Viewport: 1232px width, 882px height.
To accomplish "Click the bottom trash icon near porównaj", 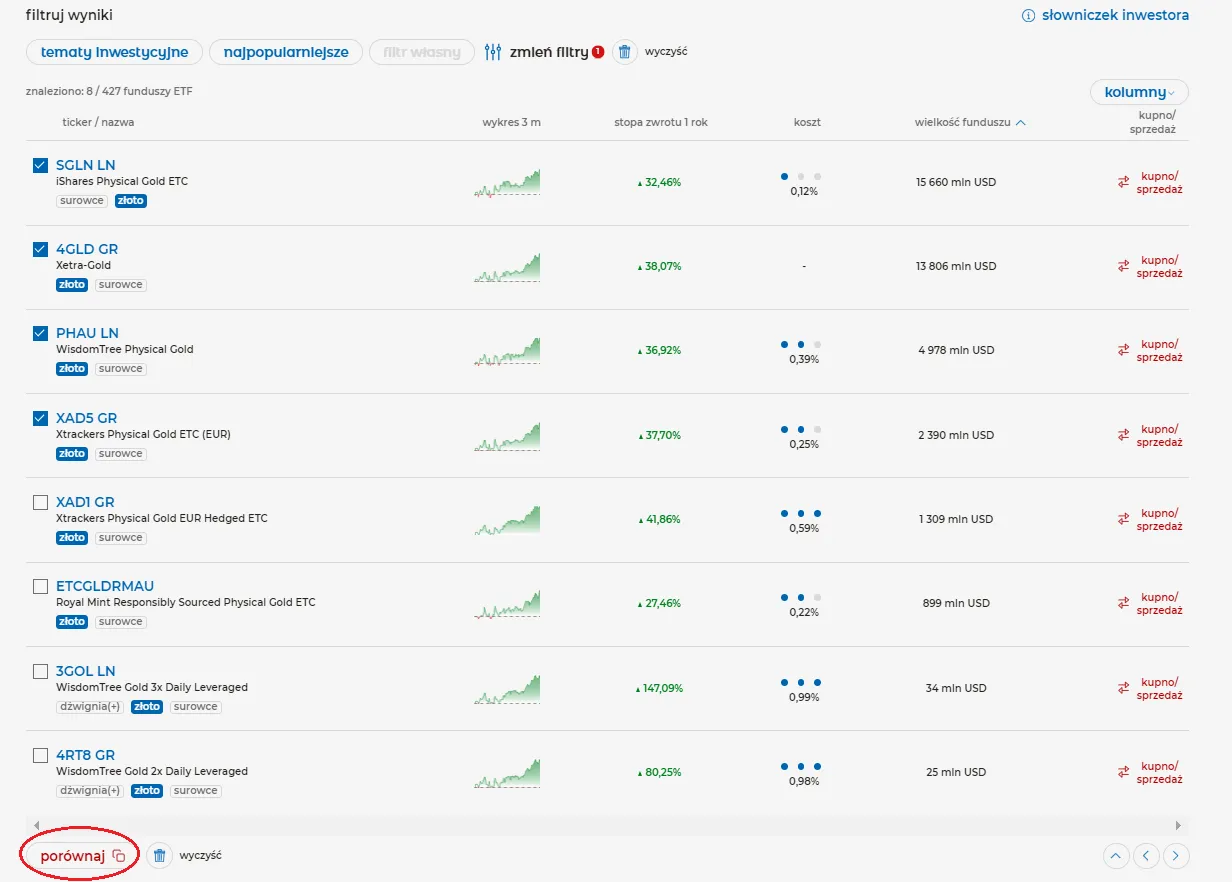I will [159, 856].
